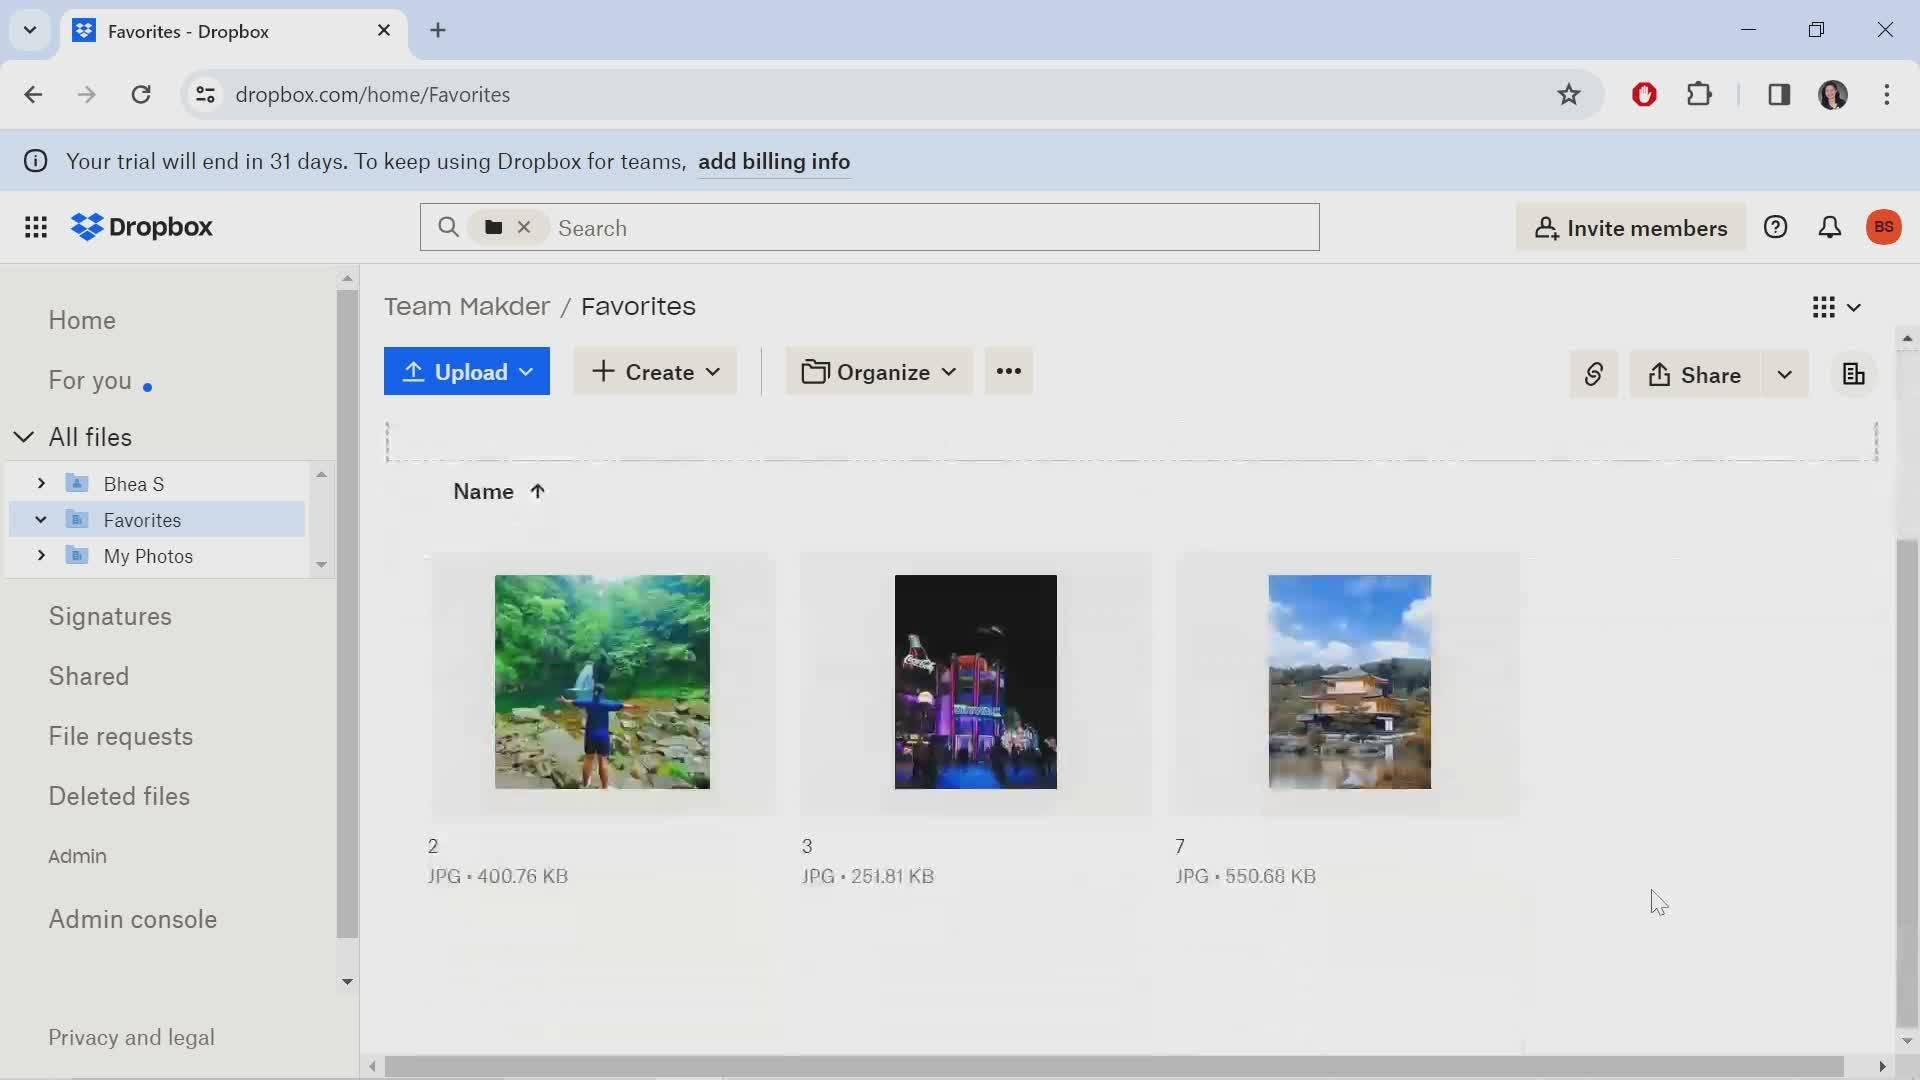Go back to previous page
This screenshot has width=1920, height=1080.
point(33,95)
